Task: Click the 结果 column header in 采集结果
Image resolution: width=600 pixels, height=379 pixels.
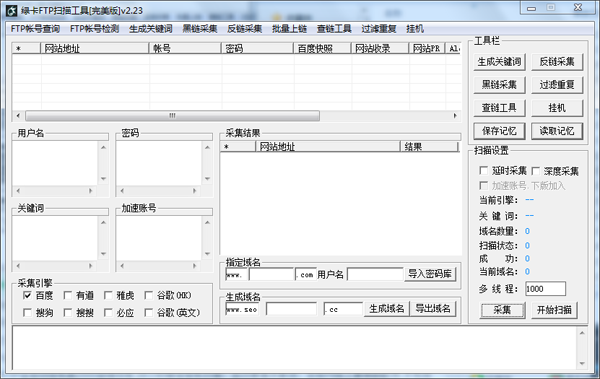Action: point(429,147)
